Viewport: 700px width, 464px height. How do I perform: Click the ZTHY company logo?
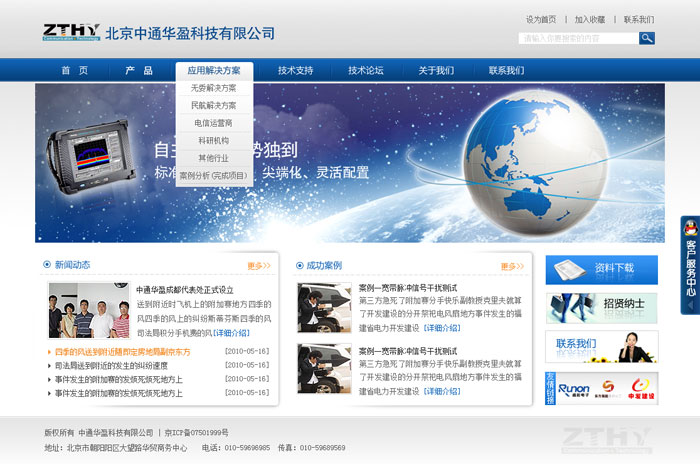72,32
